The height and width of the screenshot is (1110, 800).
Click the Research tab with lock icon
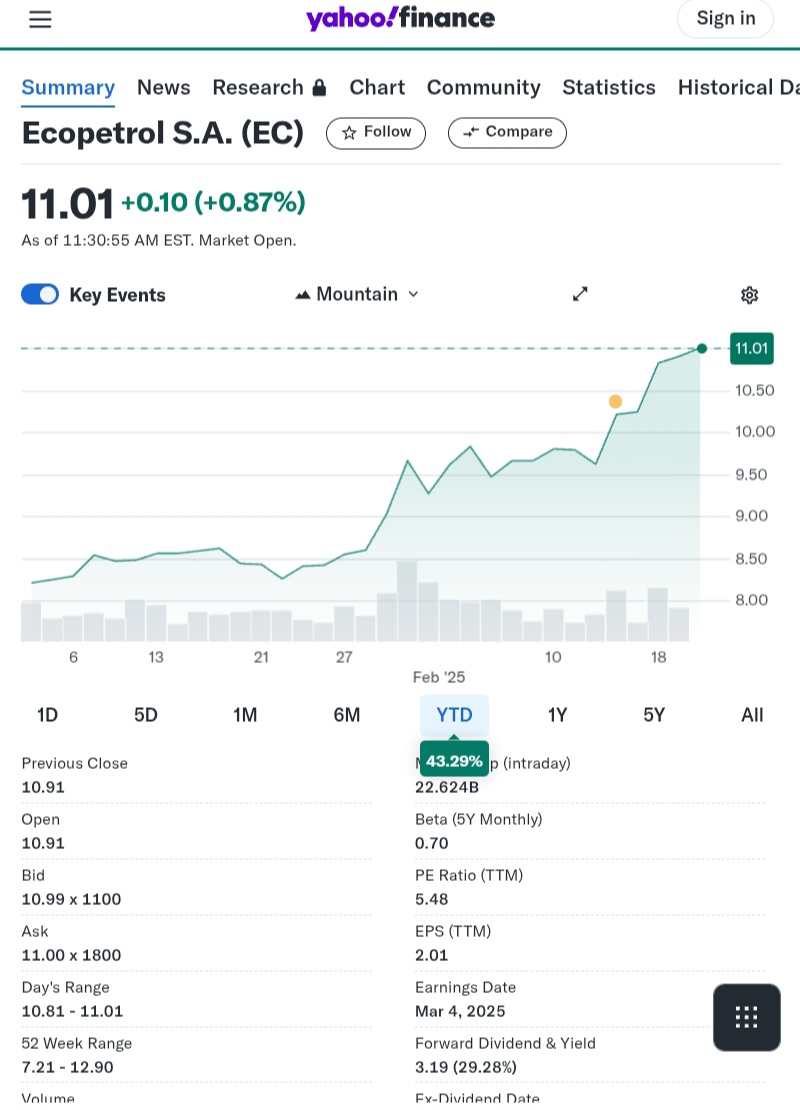(x=269, y=88)
